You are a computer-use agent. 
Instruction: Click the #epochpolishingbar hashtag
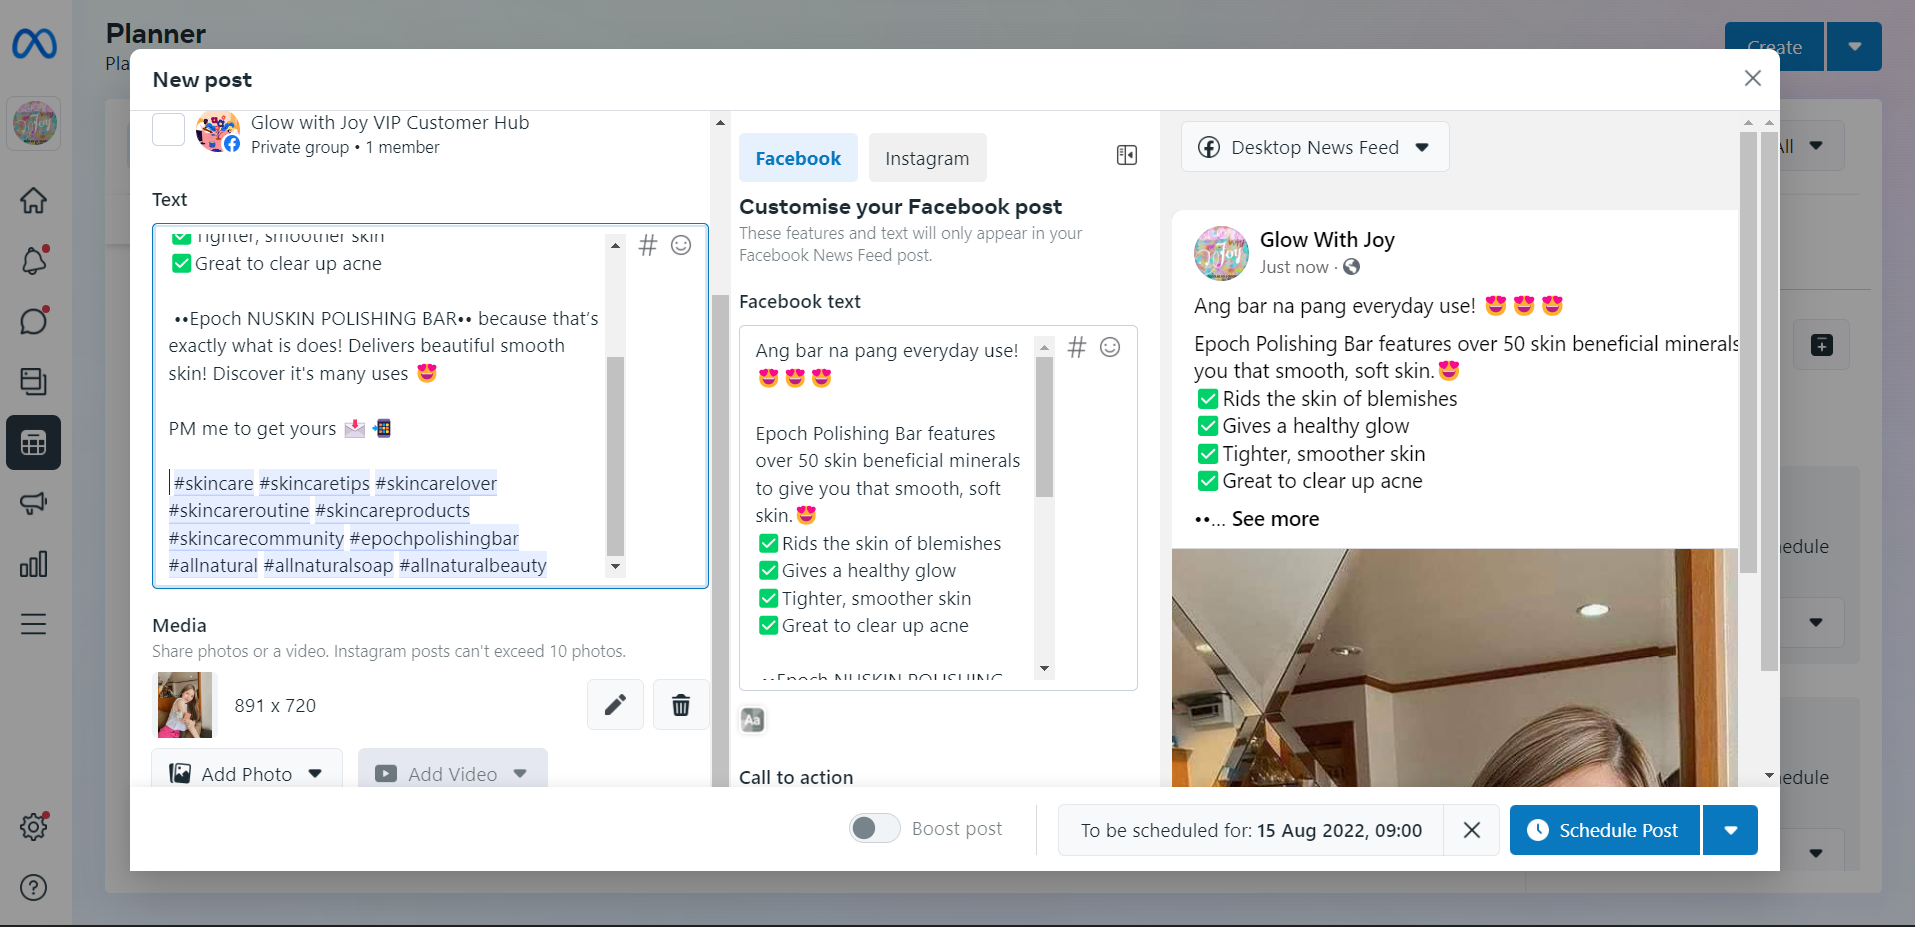(x=434, y=539)
